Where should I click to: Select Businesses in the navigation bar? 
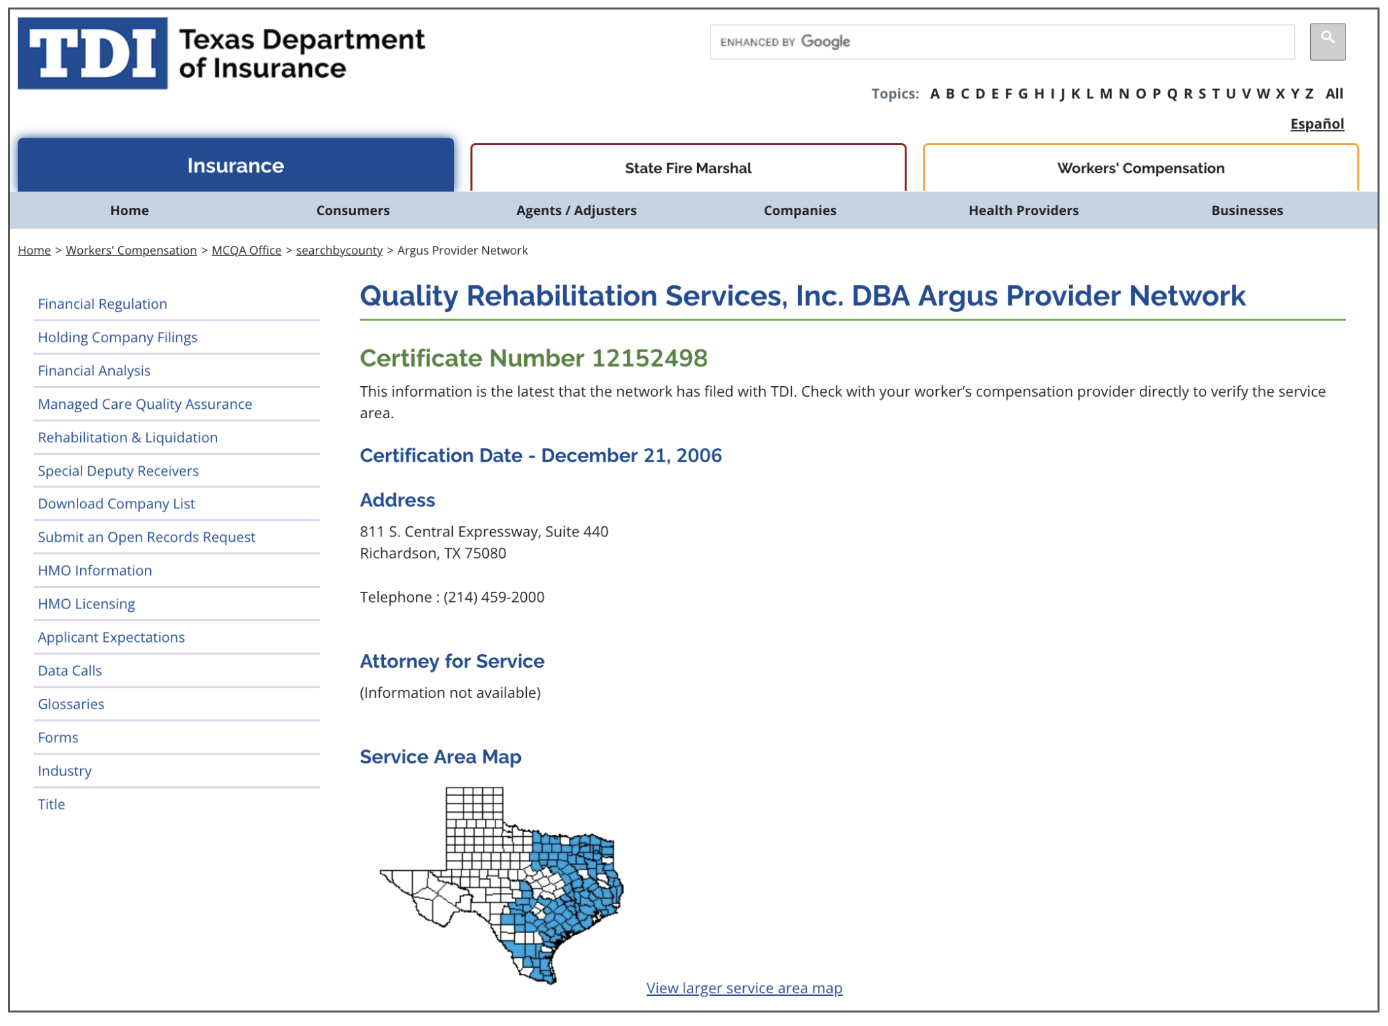1247,210
